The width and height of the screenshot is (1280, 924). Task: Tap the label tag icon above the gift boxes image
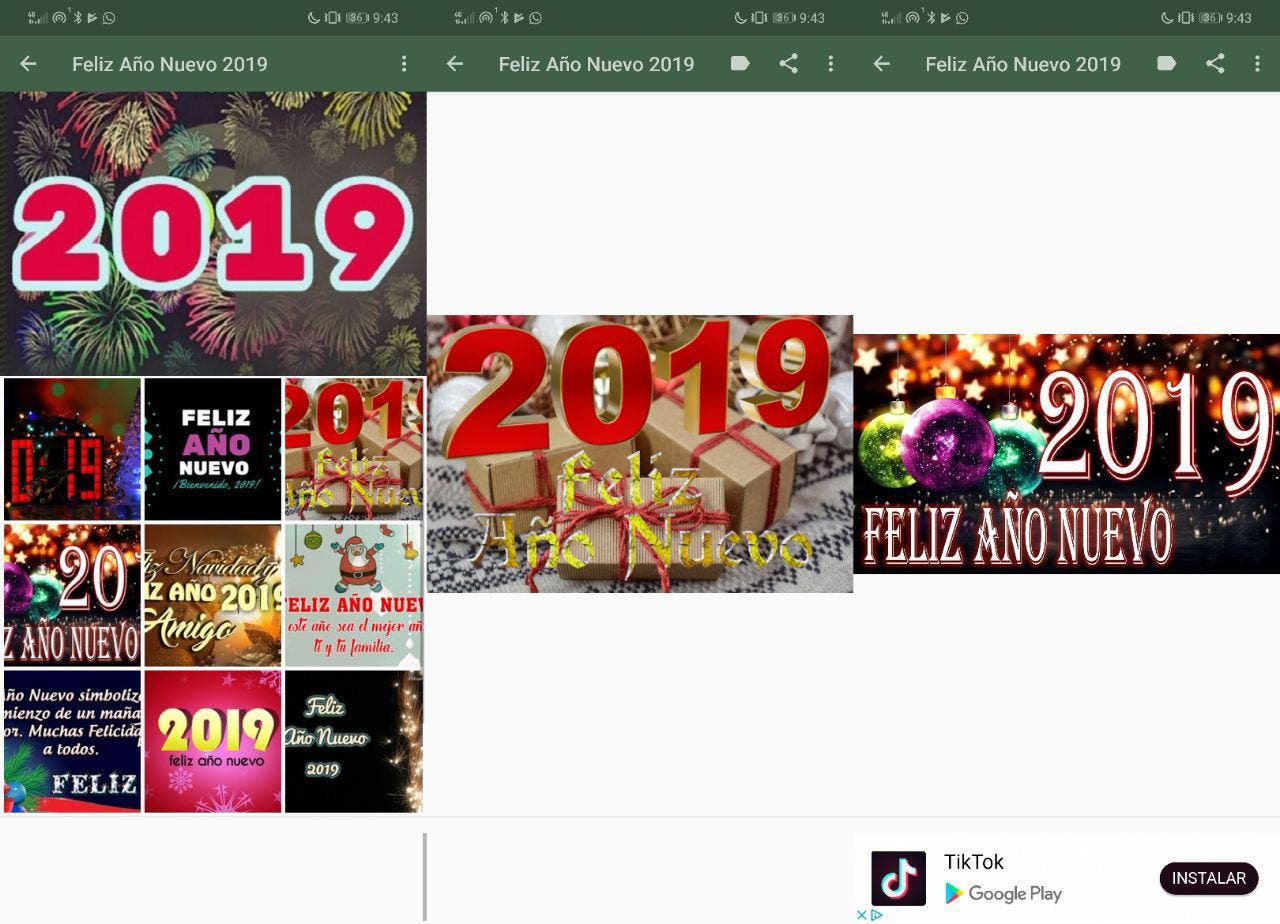[740, 64]
